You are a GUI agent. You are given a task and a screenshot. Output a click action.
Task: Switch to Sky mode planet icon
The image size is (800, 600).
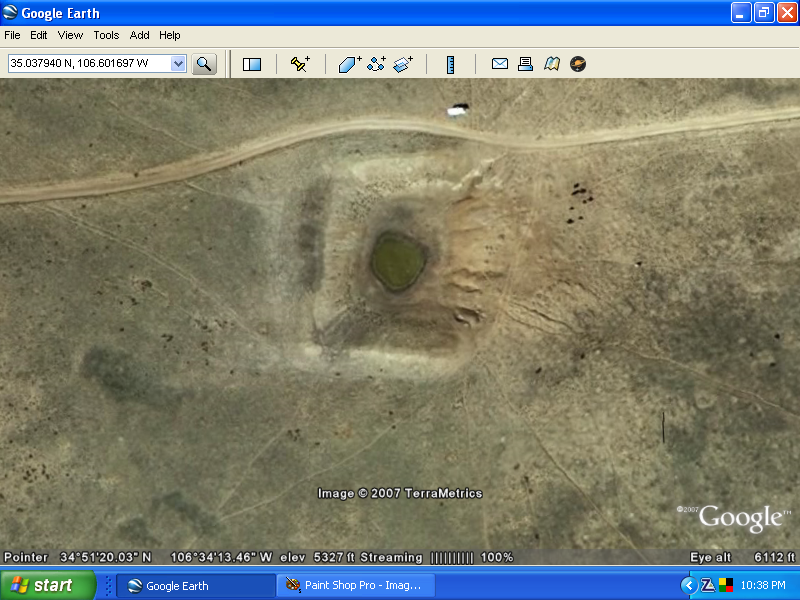(578, 64)
